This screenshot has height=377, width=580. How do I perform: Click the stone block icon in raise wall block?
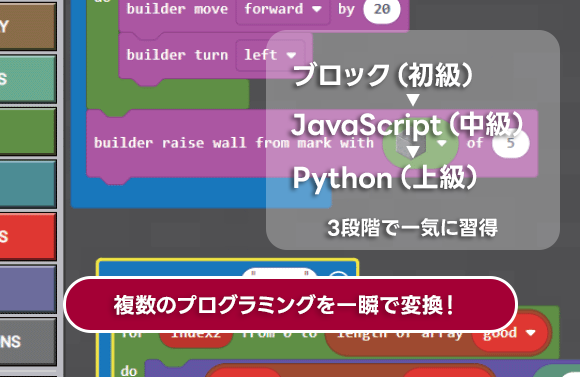click(410, 144)
